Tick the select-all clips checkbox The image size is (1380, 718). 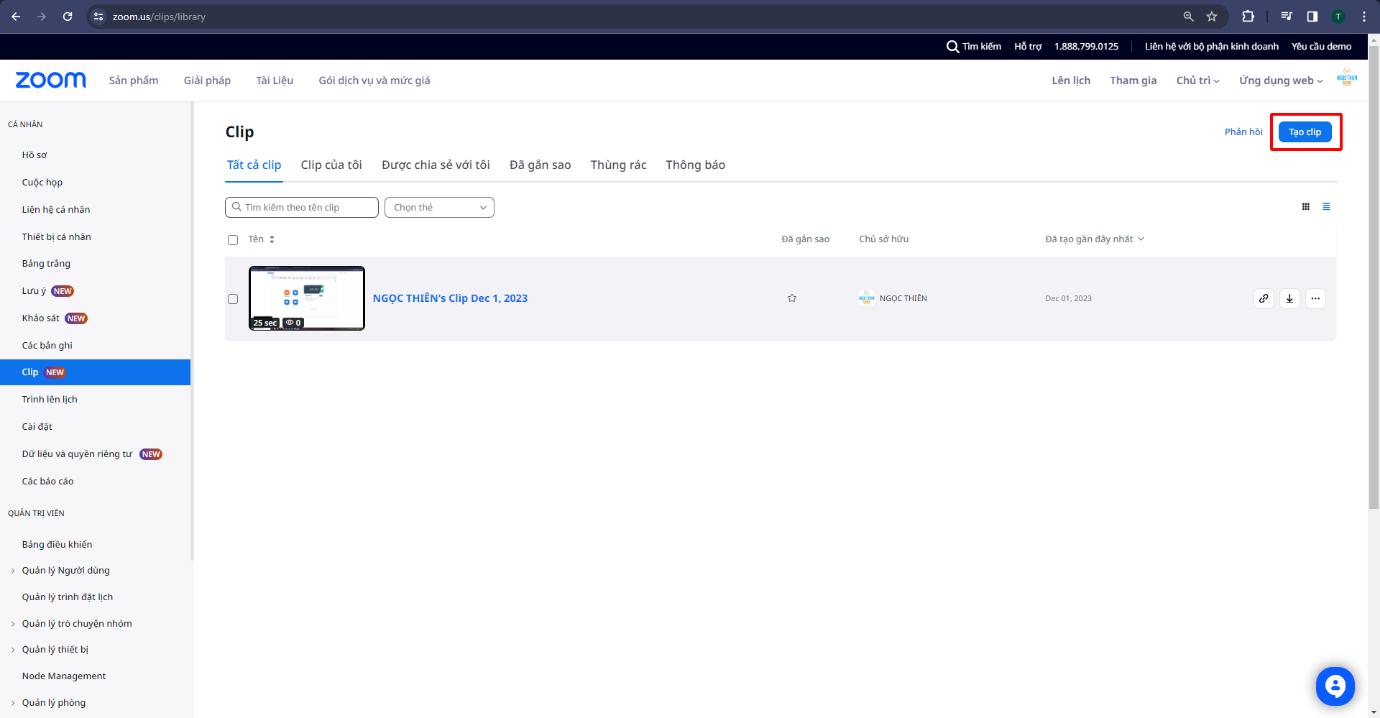click(233, 240)
